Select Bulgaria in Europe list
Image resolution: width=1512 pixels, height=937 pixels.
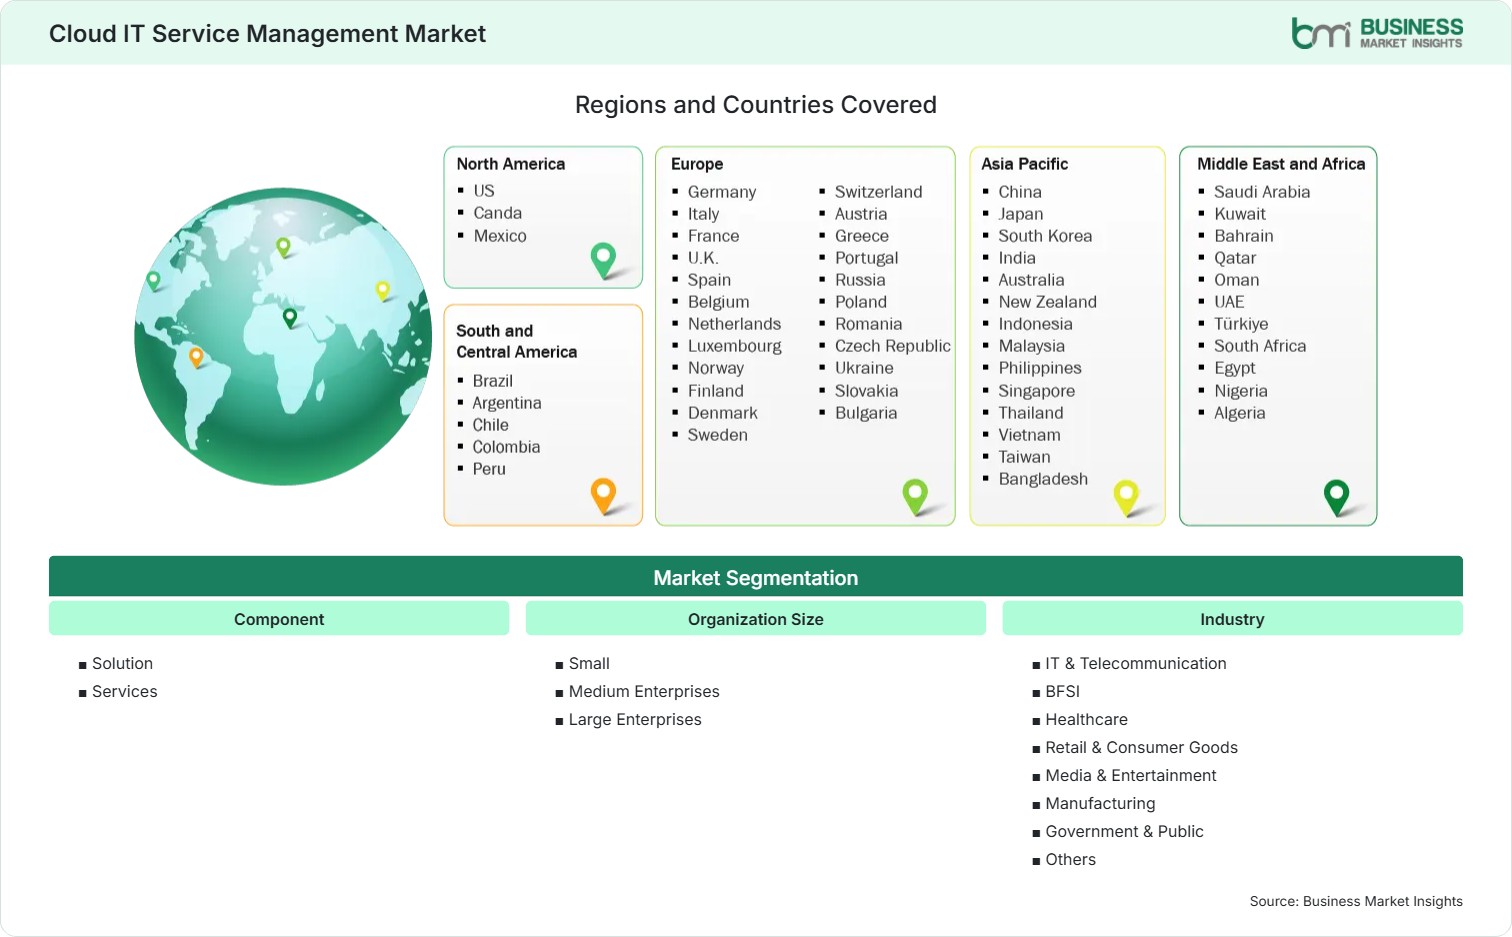[x=866, y=413]
